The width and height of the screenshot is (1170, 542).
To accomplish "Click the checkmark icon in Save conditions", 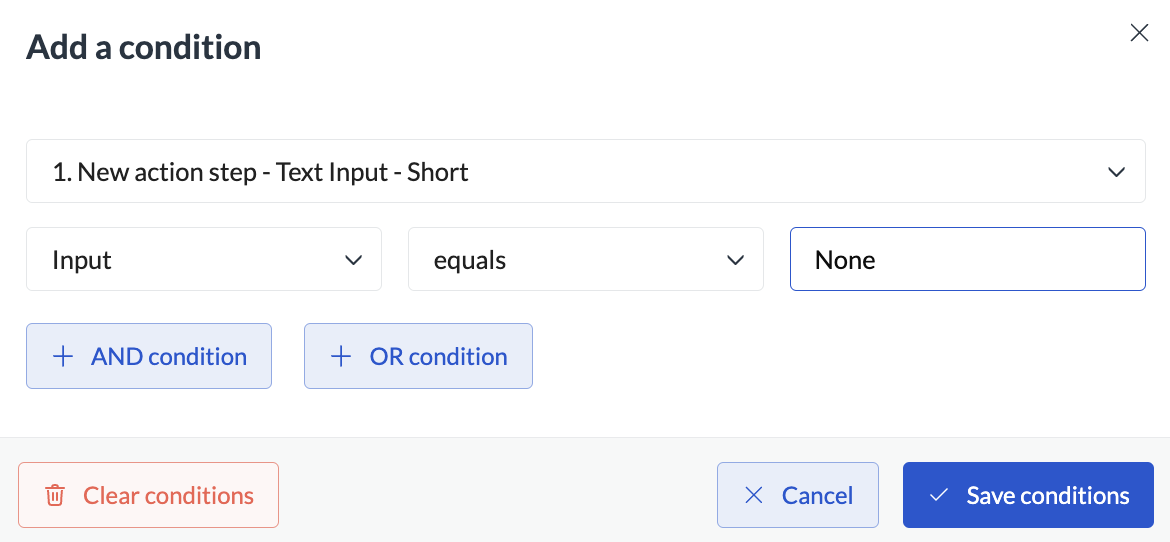I will pos(938,495).
